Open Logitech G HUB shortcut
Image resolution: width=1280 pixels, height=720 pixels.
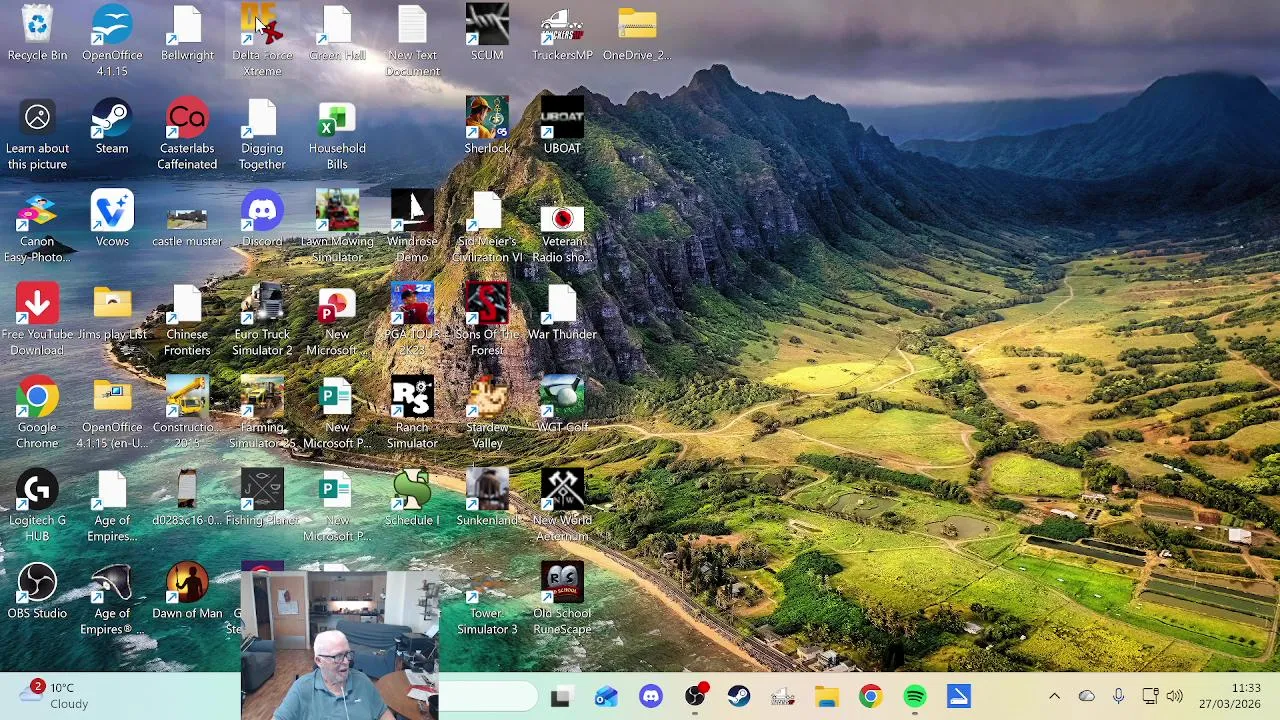(37, 506)
